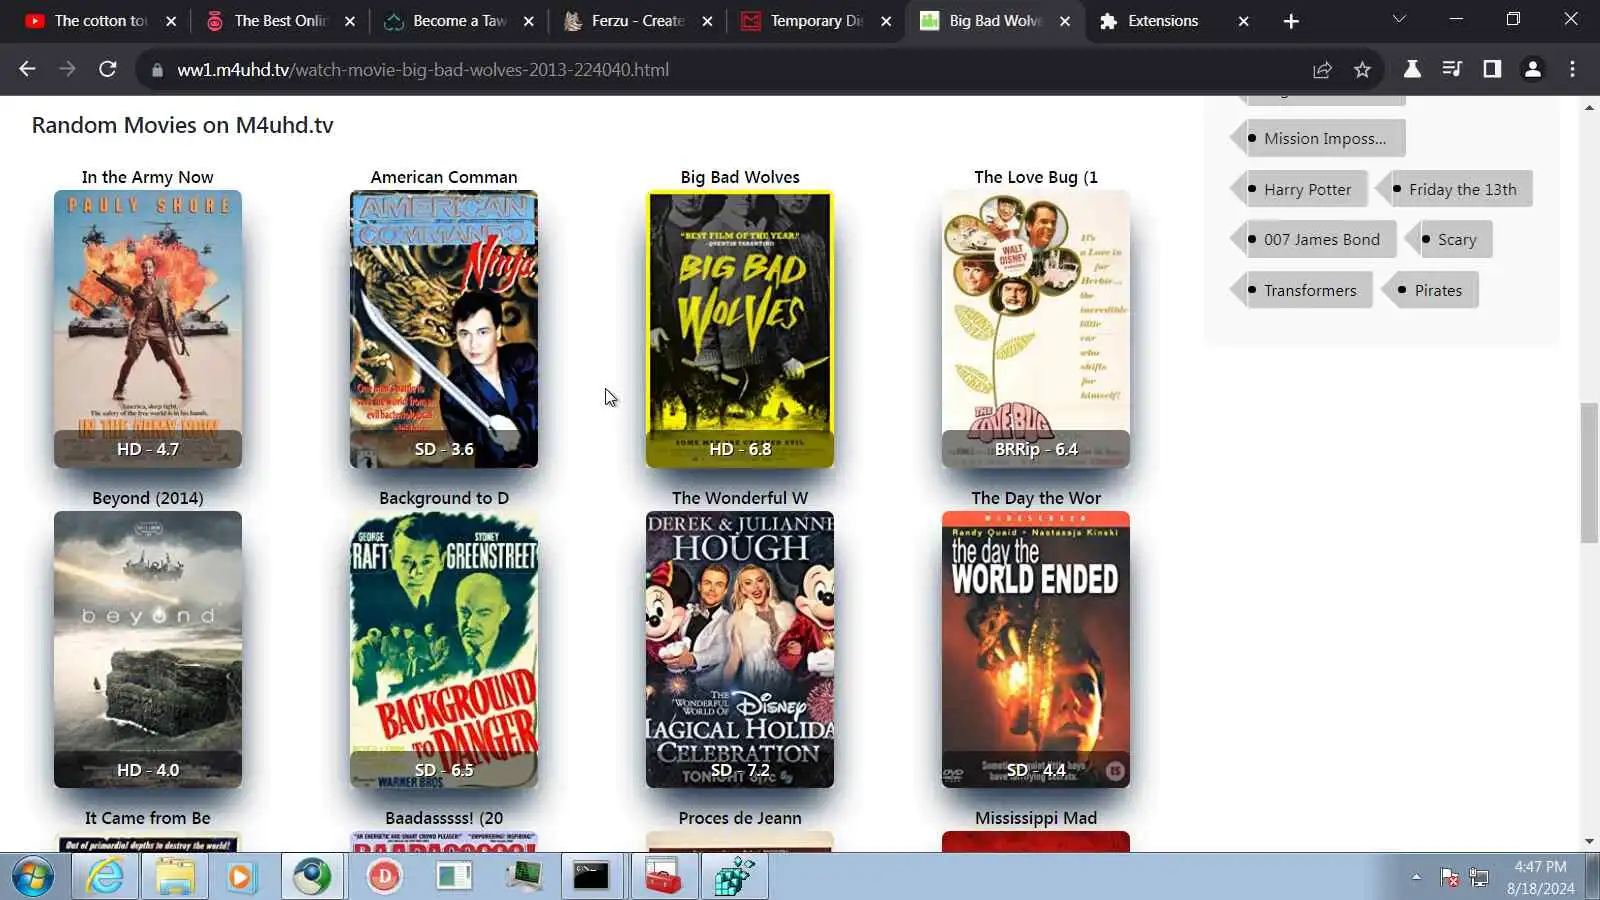This screenshot has width=1600, height=900.
Task: Open the Registry Editor cubes icon
Action: [735, 877]
